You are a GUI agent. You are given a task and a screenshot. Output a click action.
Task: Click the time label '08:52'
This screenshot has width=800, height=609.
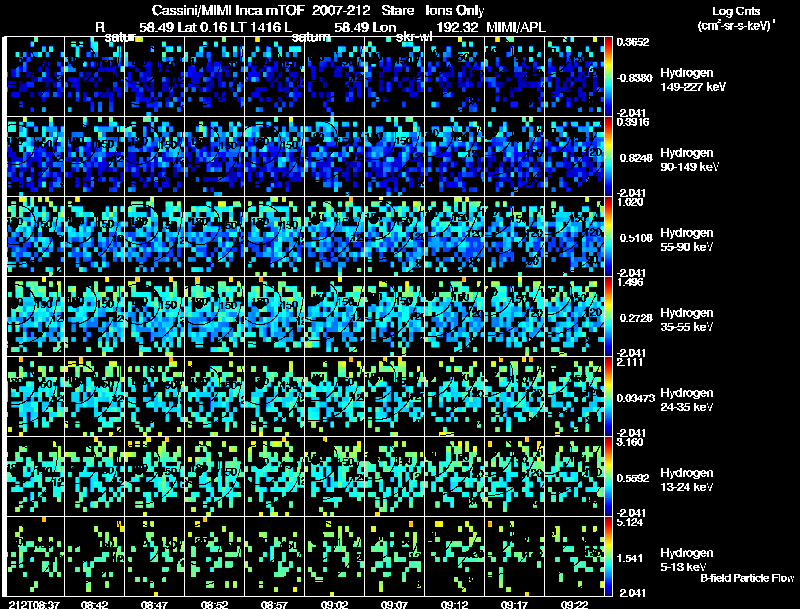point(214,604)
